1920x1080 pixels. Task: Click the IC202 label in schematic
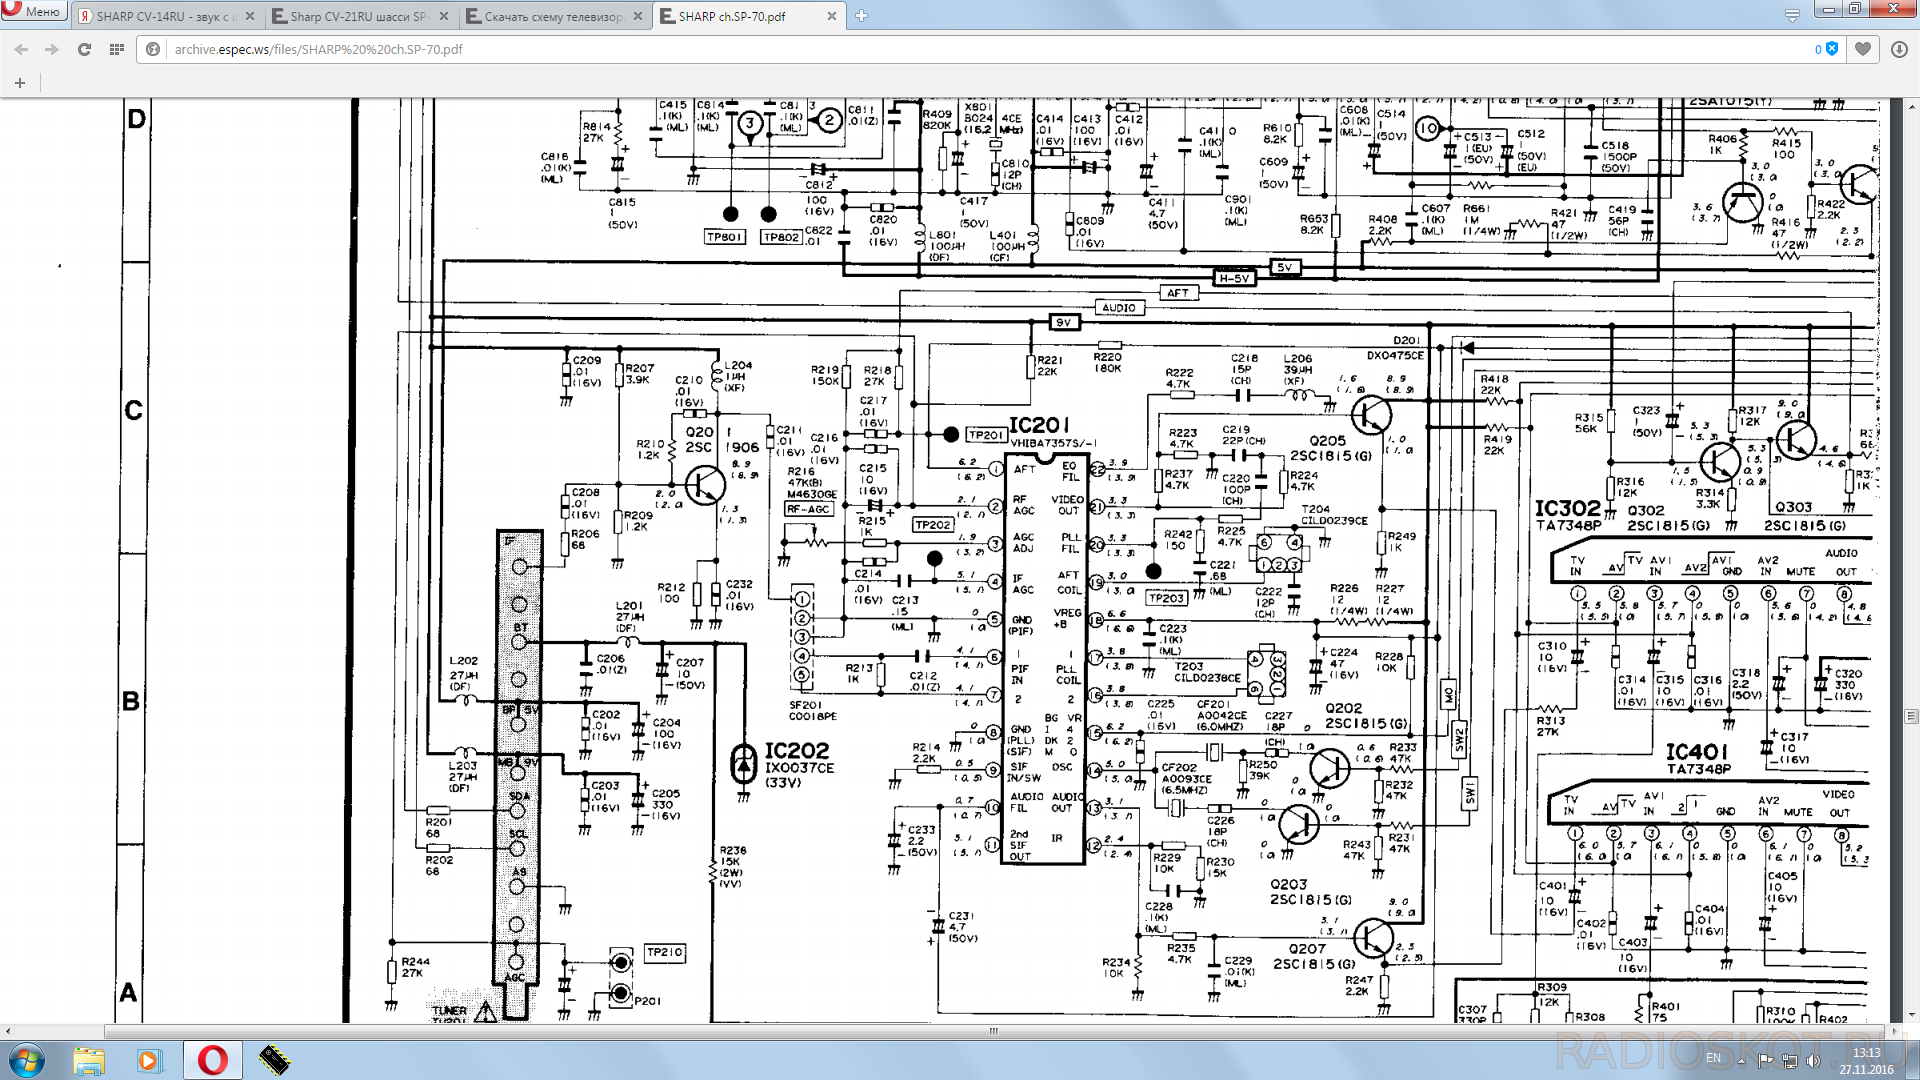pyautogui.click(x=797, y=750)
